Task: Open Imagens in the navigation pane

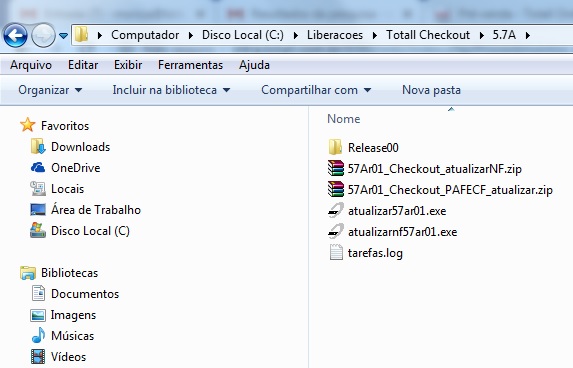Action: 73,315
